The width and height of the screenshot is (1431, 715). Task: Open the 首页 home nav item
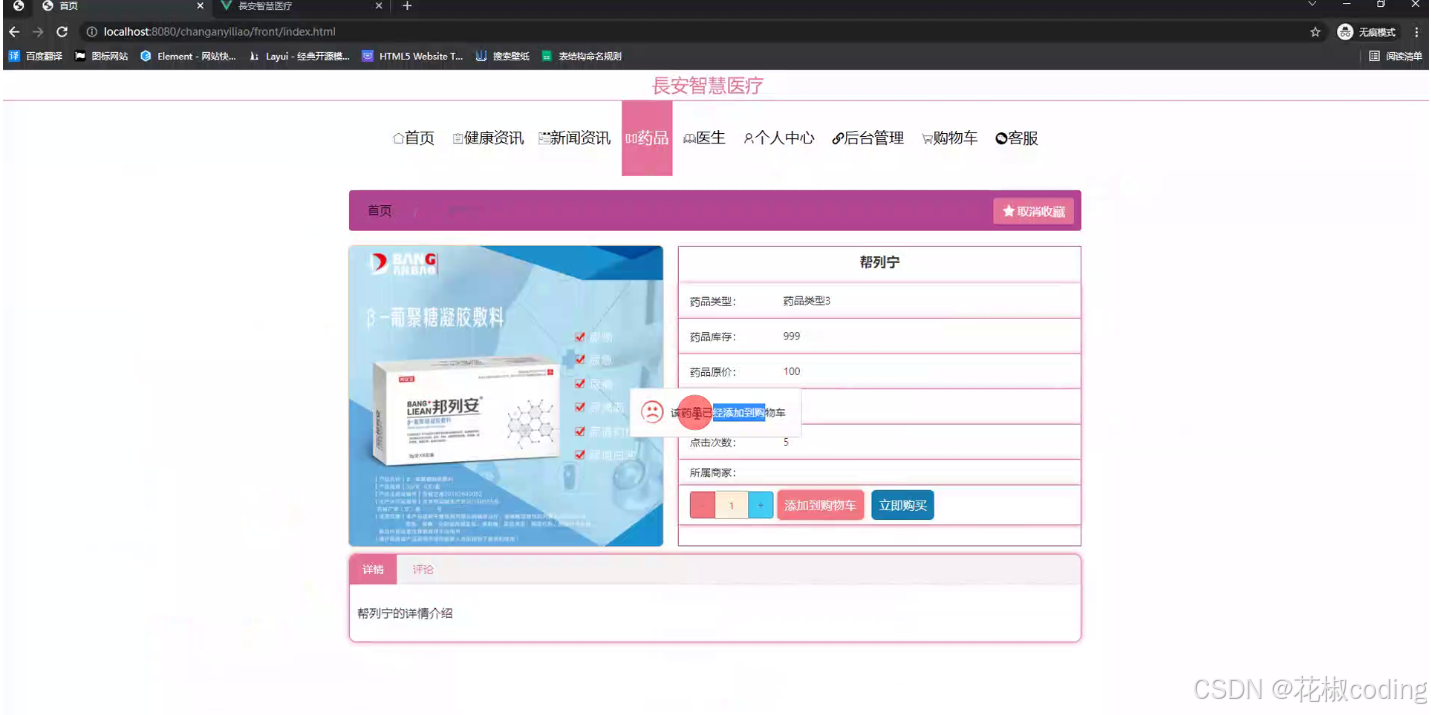[x=414, y=138]
